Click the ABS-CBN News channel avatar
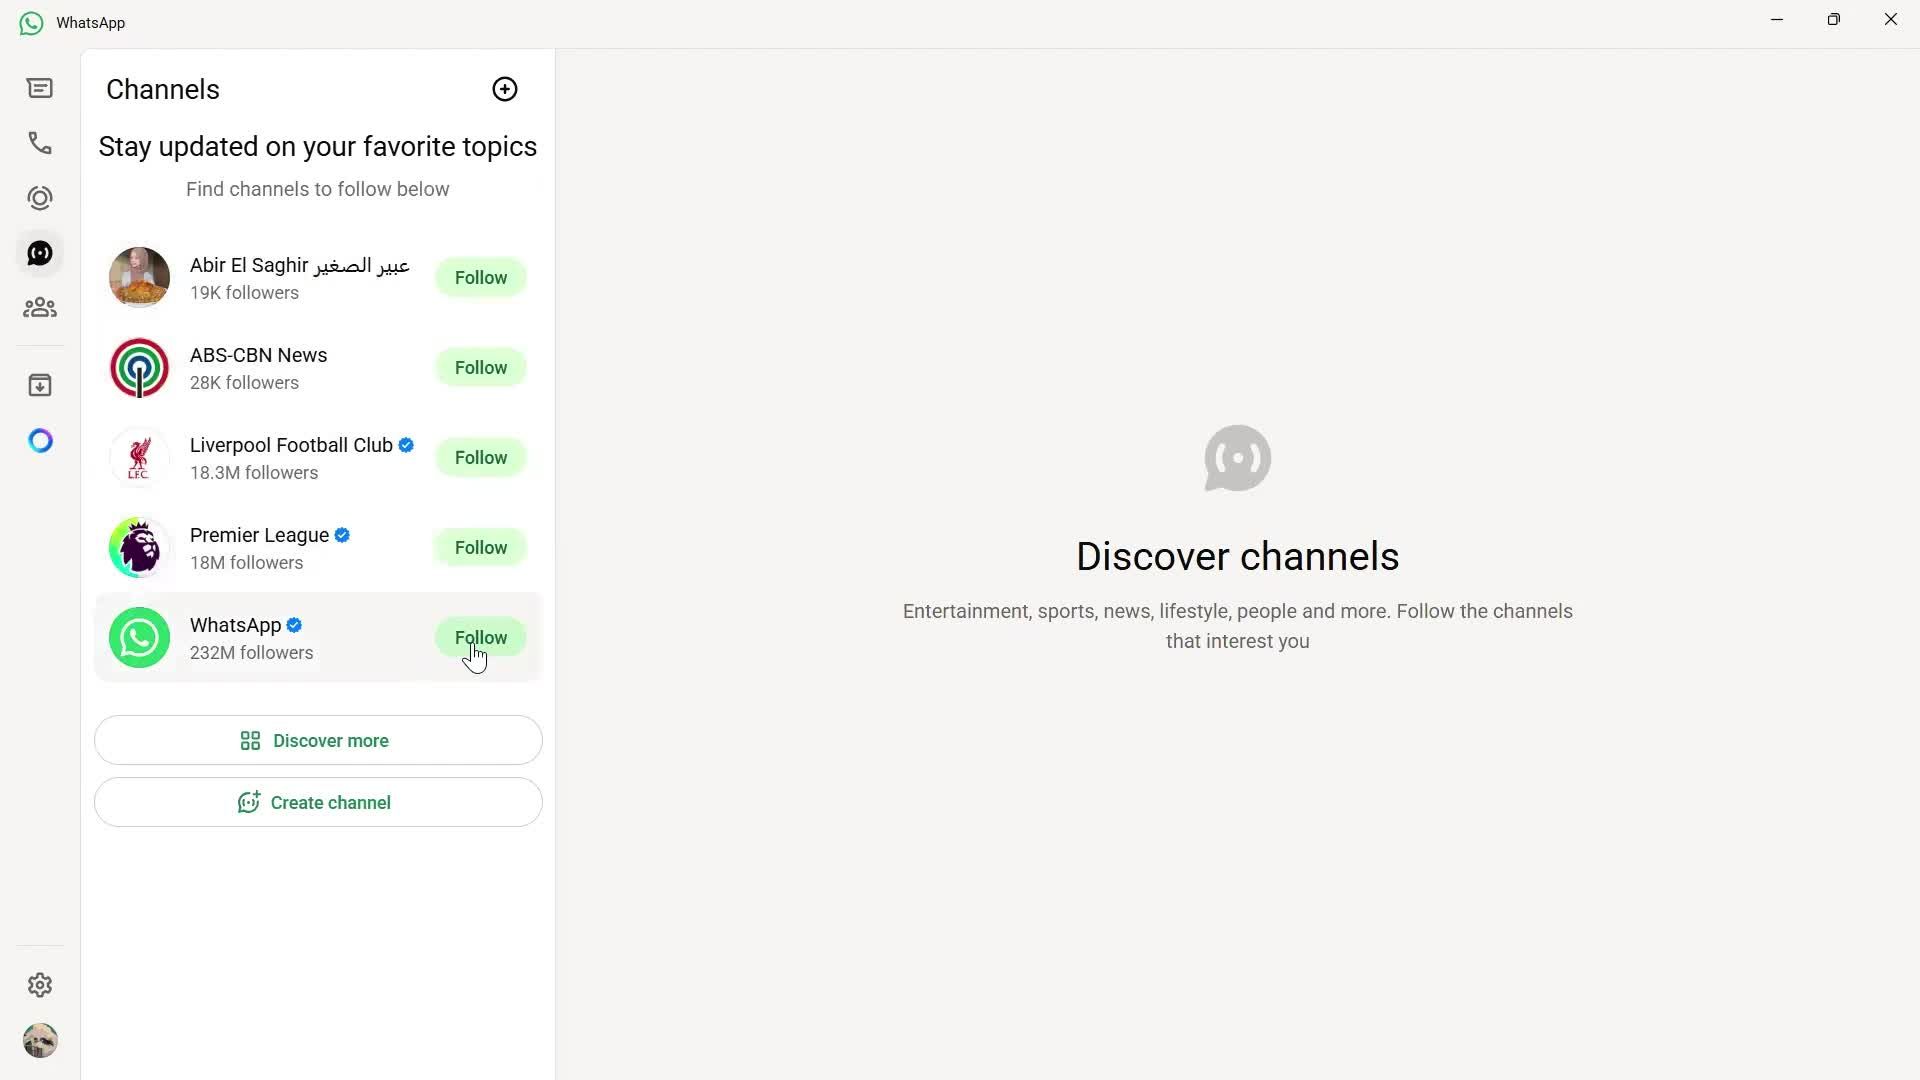Image resolution: width=1920 pixels, height=1080 pixels. 139,367
